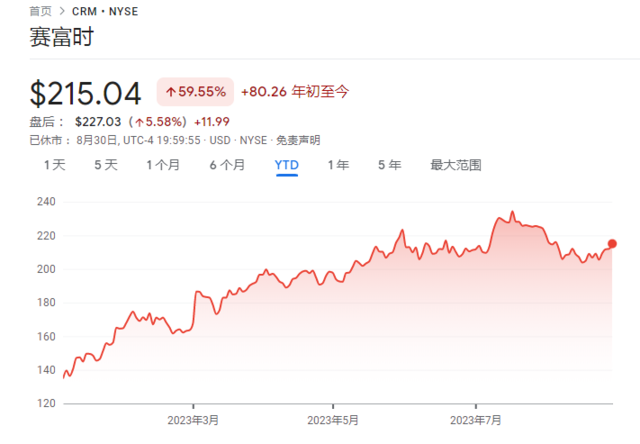
Task: Select the YTD range tab
Action: point(287,165)
